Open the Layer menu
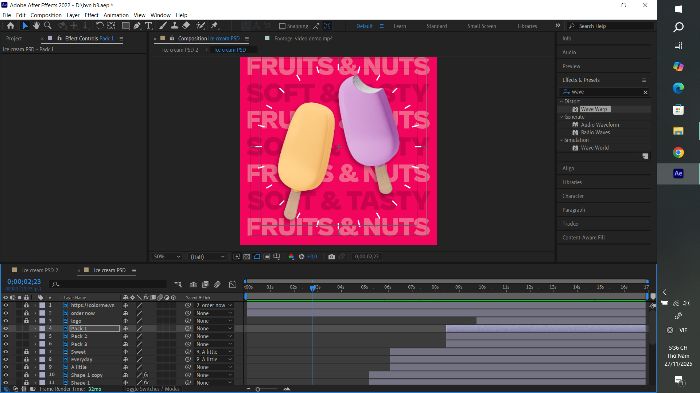This screenshot has height=393, width=700. (x=73, y=15)
